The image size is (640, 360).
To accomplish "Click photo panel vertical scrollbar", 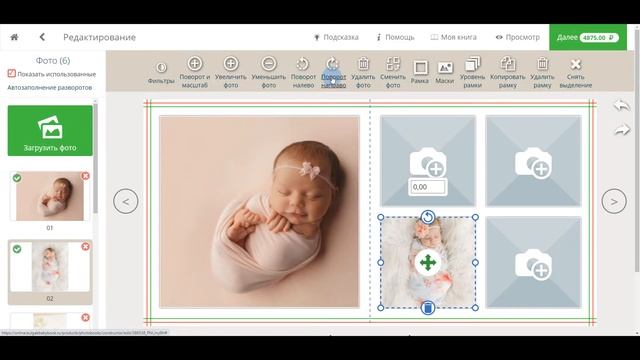I will pyautogui.click(x=96, y=157).
